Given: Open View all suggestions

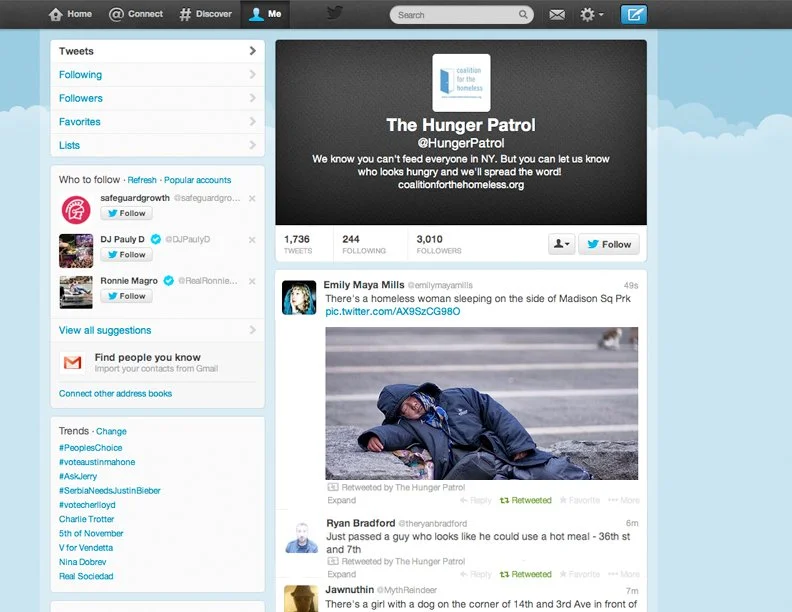Looking at the screenshot, I should point(158,330).
